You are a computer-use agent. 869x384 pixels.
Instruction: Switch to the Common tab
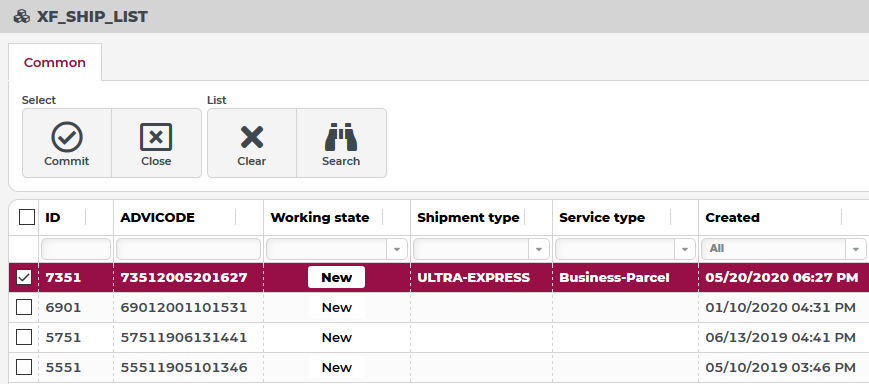pyautogui.click(x=55, y=63)
